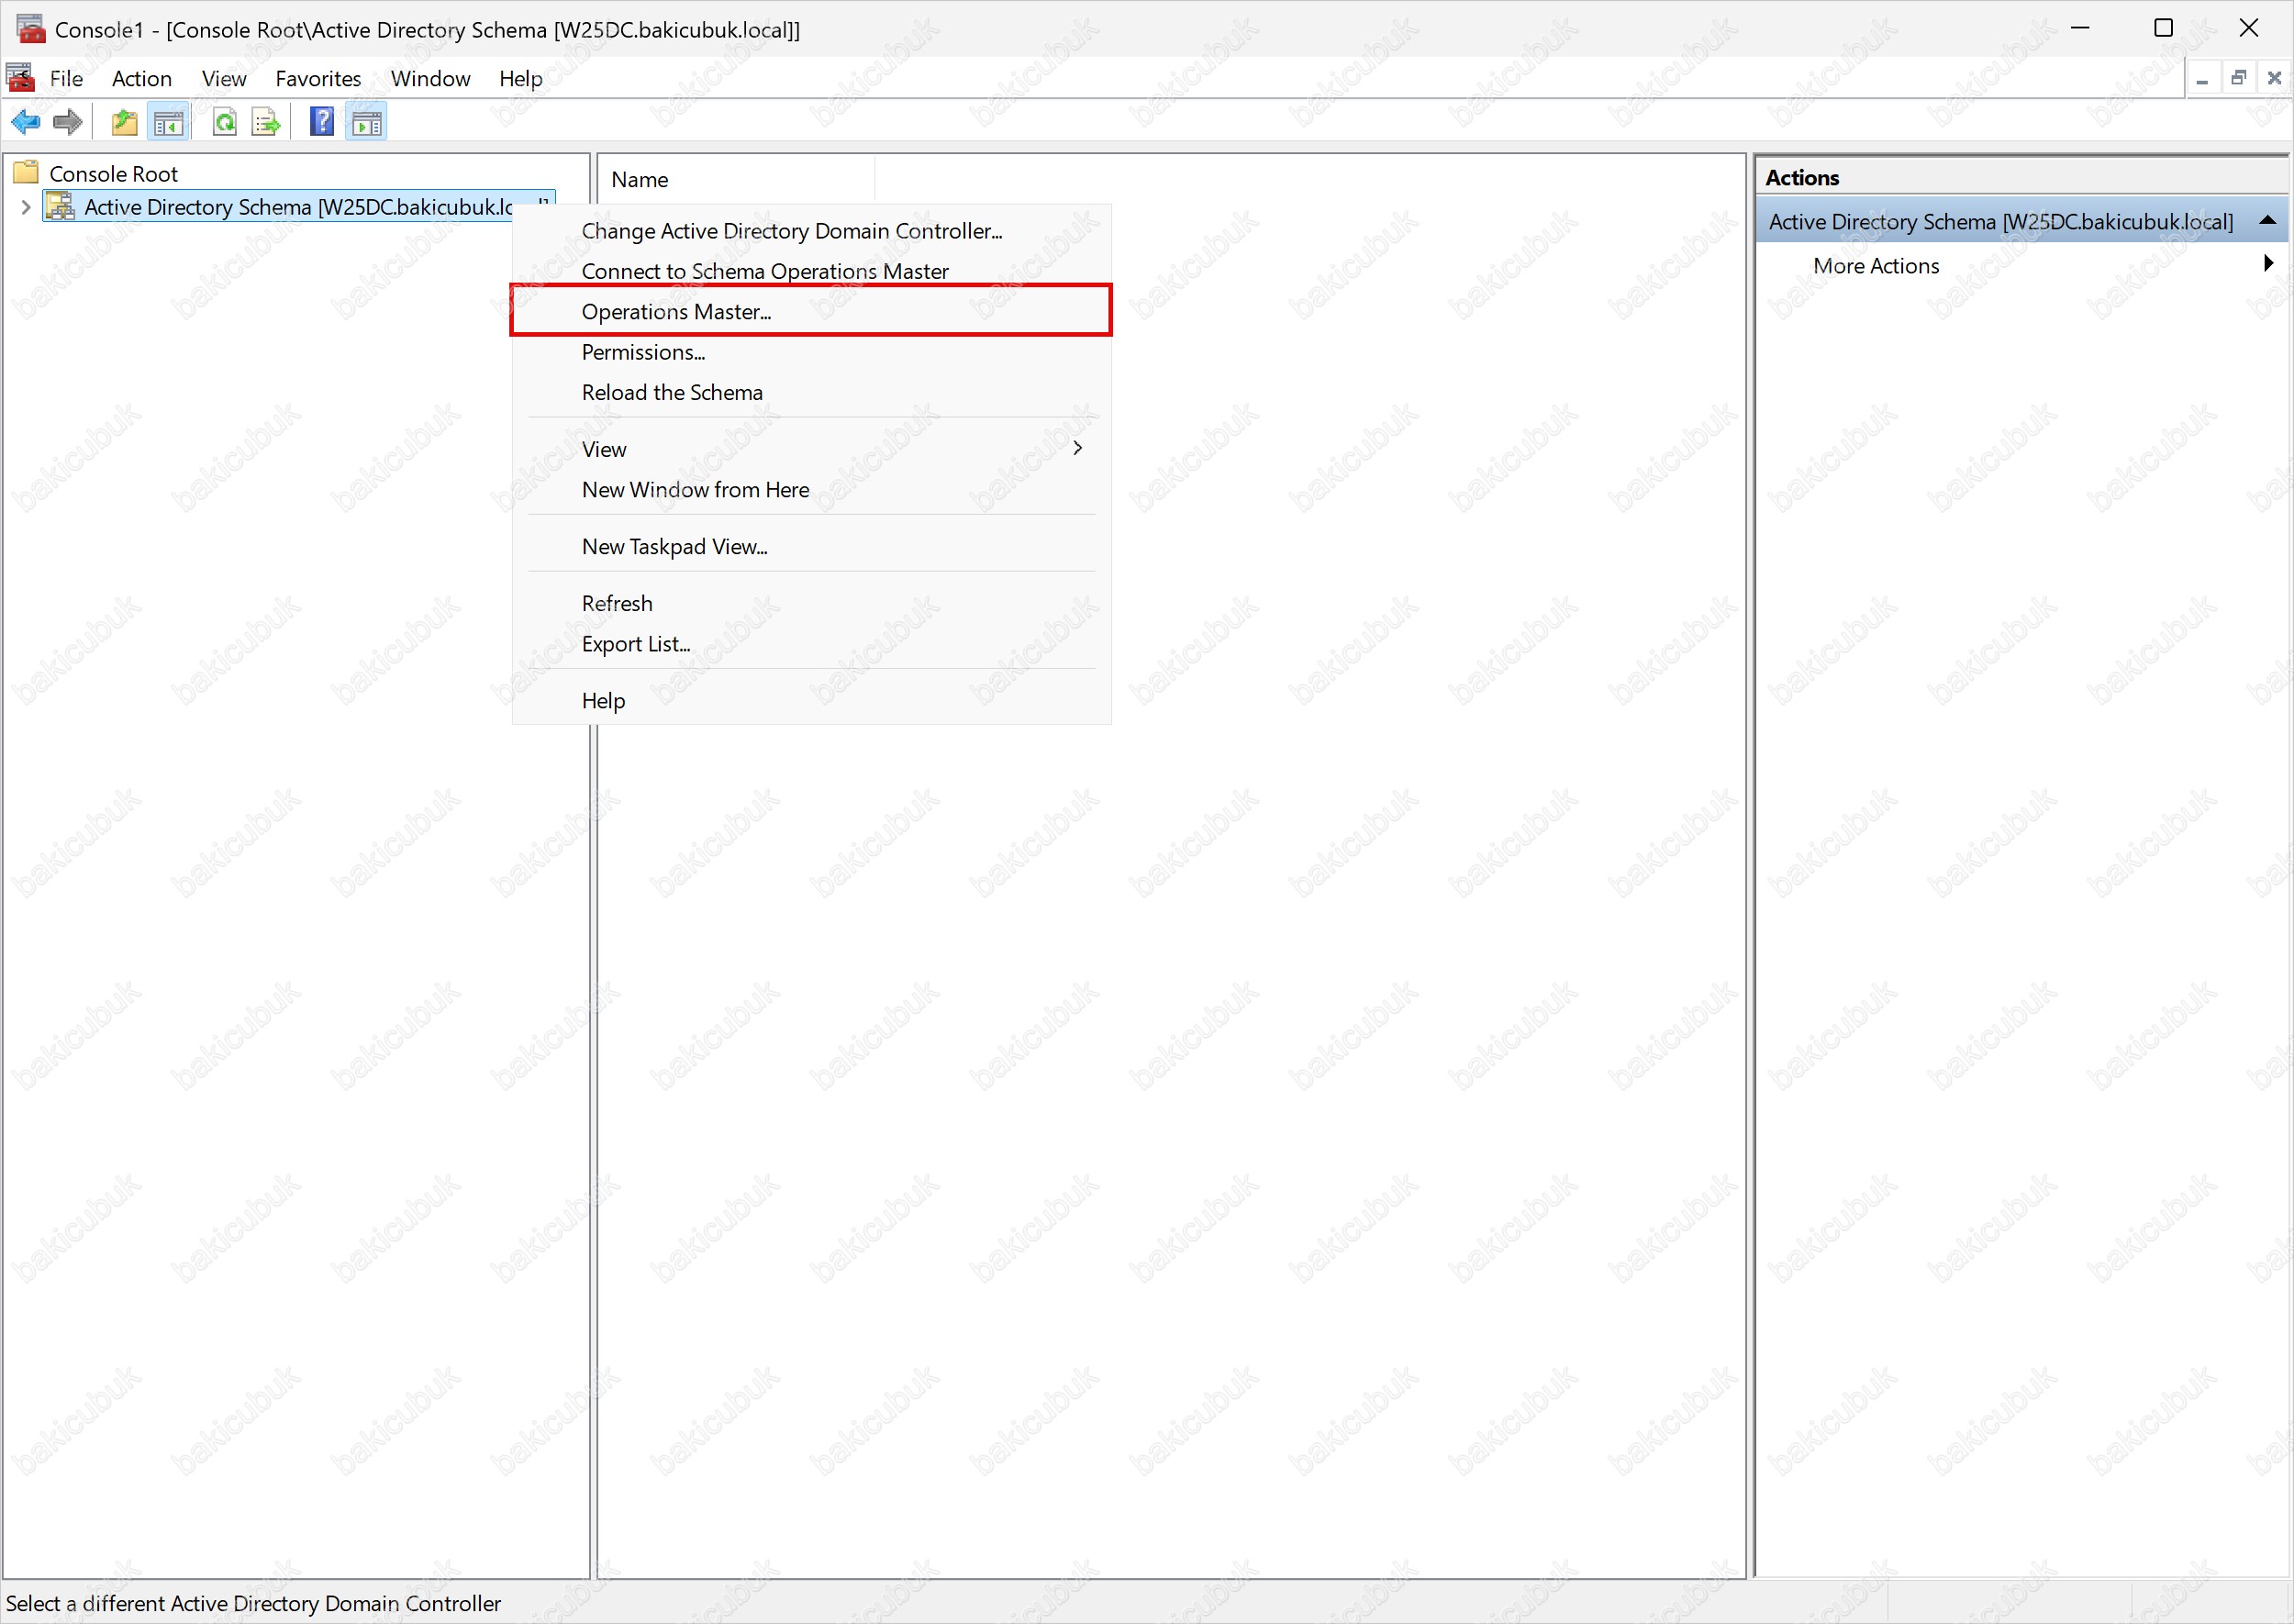Click the Up one level folder icon

click(x=124, y=122)
